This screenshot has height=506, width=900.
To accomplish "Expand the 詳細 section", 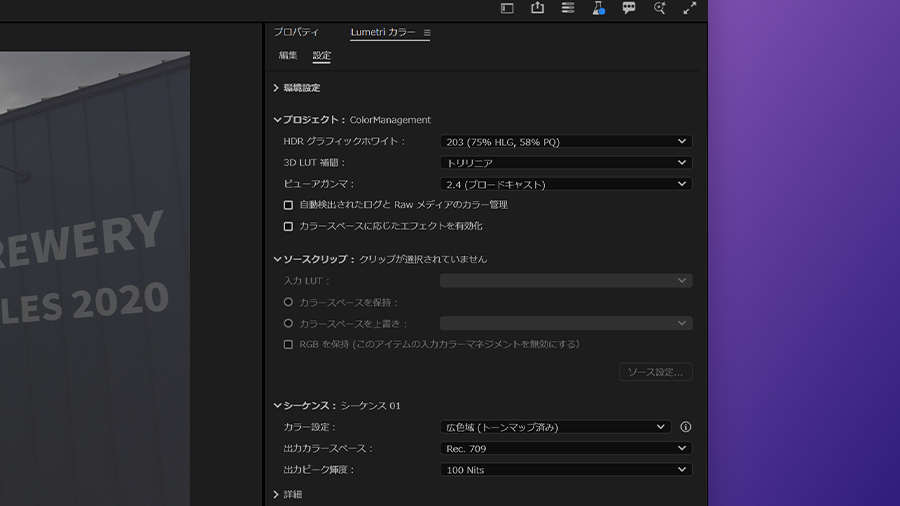I will click(276, 495).
